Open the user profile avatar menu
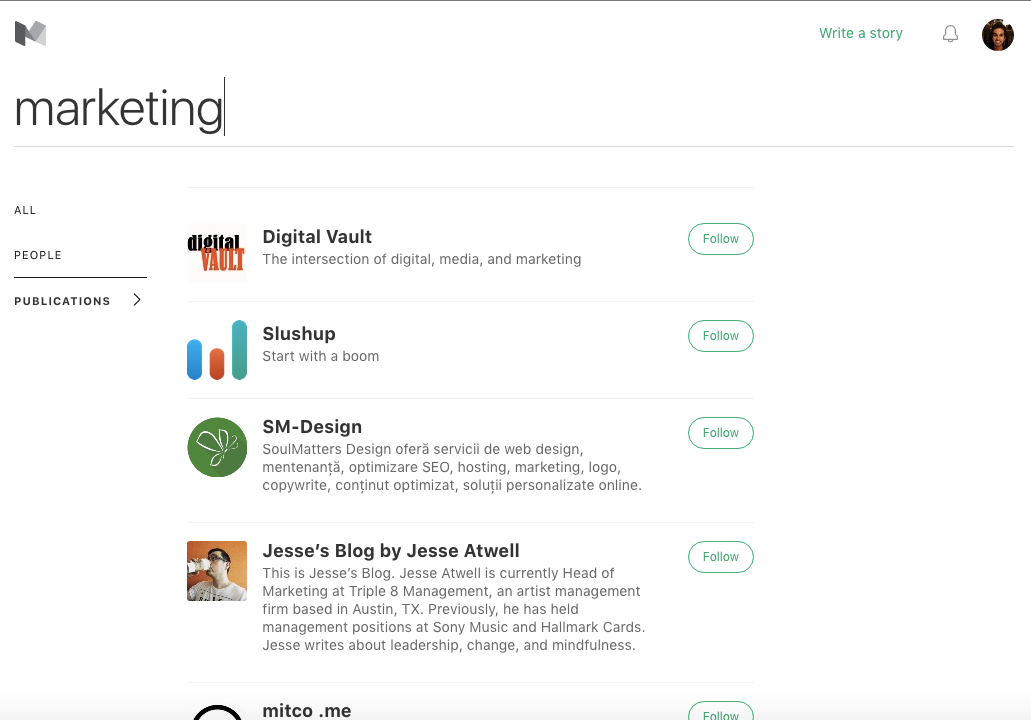The image size is (1031, 720). (997, 35)
